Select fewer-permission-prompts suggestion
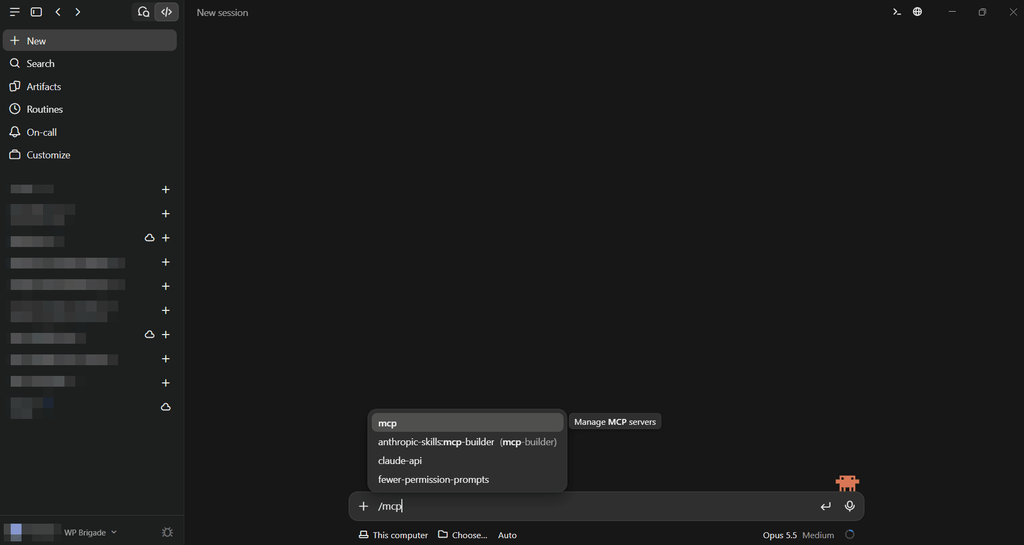The image size is (1024, 545). click(468, 480)
